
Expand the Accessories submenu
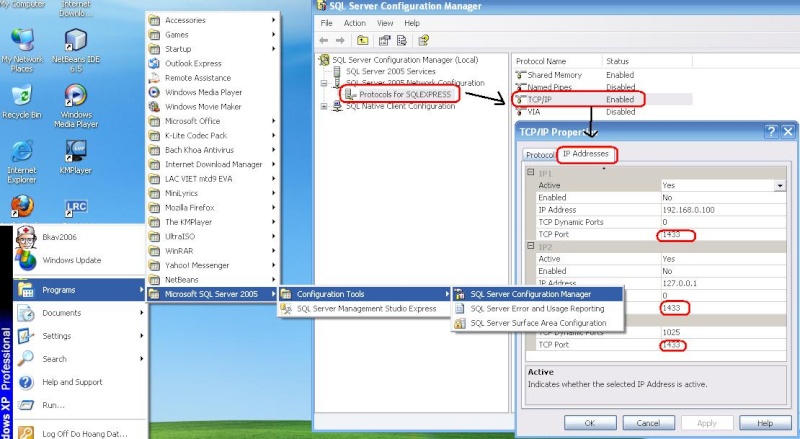click(213, 20)
